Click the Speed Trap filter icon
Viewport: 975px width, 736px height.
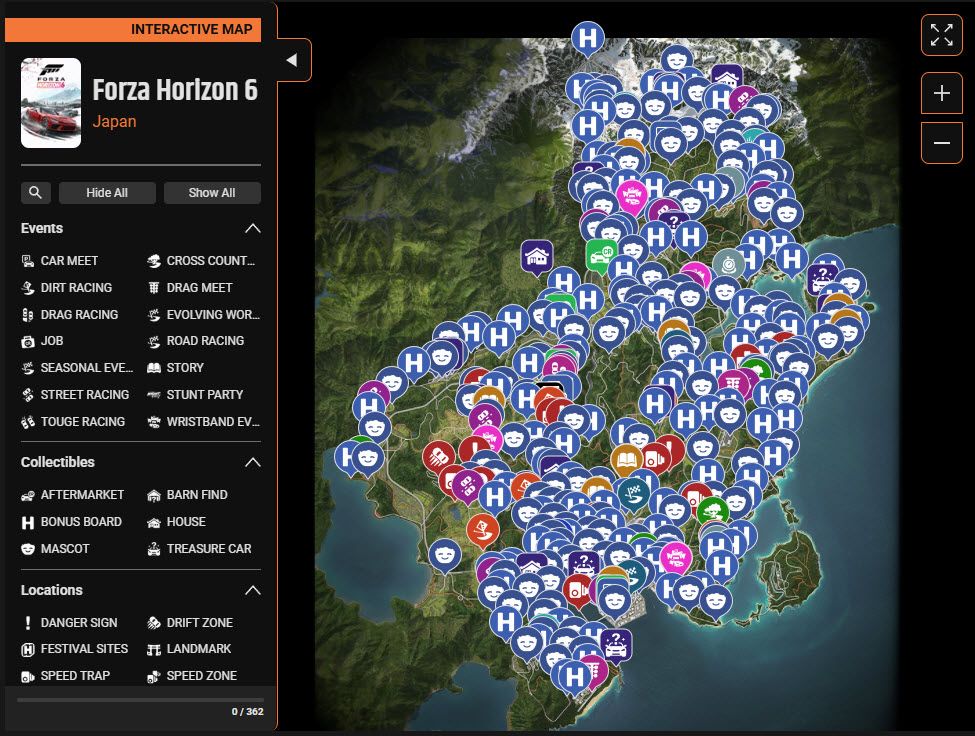[28, 676]
